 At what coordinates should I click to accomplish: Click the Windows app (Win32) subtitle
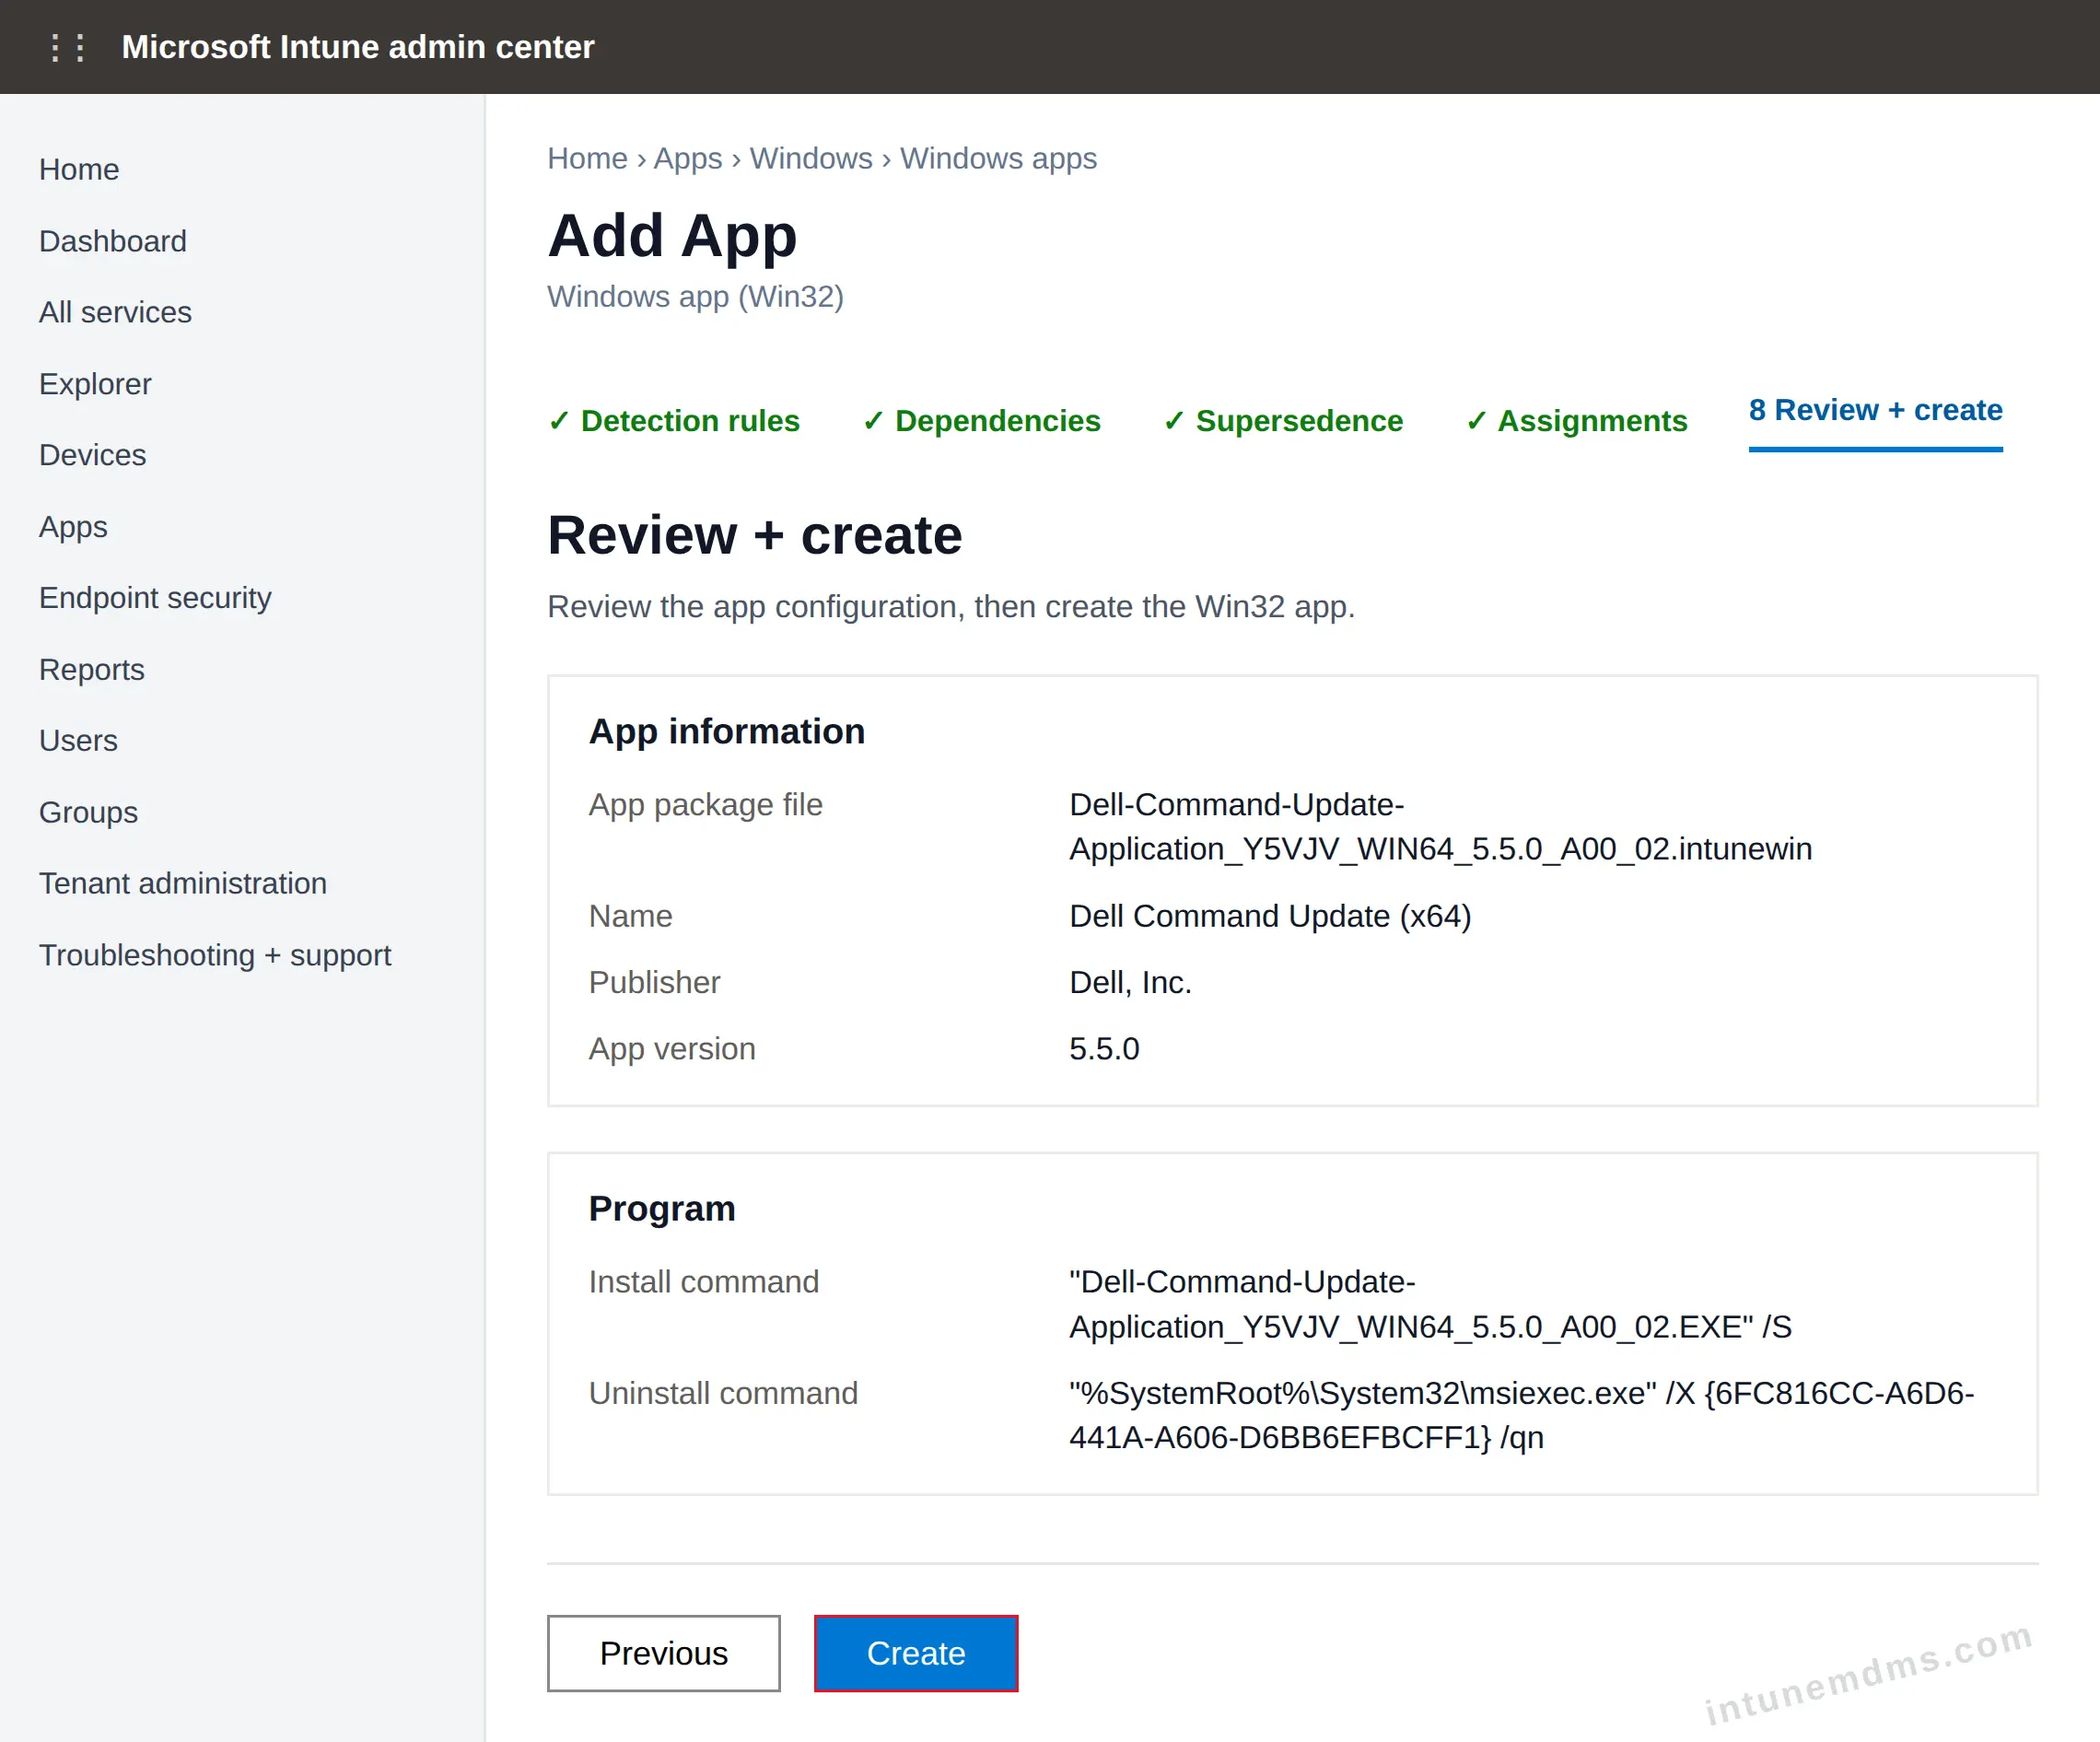(695, 297)
